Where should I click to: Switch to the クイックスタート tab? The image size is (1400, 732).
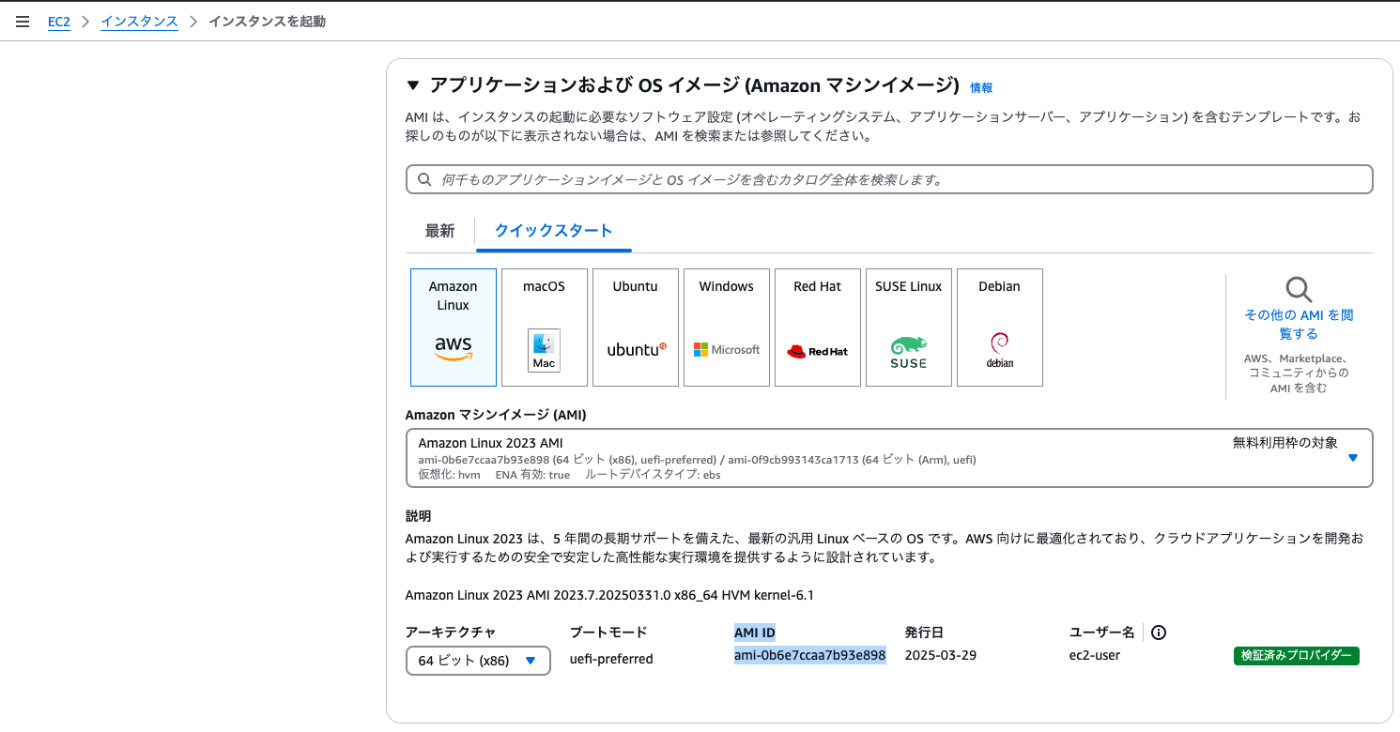(553, 231)
